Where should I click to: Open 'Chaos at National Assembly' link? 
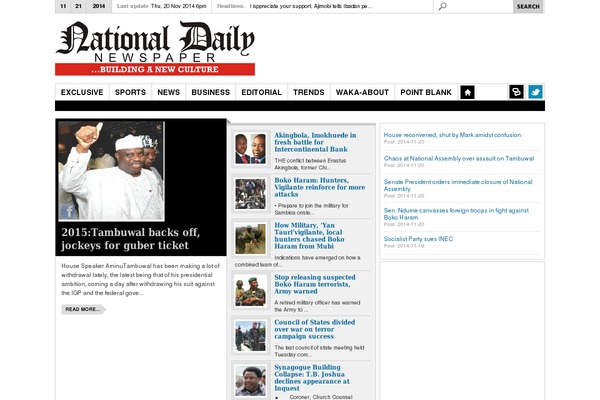tap(459, 158)
